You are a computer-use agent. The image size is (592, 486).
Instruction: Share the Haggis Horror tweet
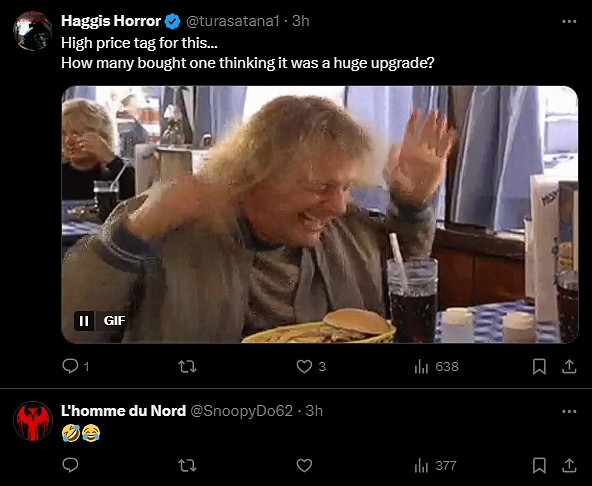(x=569, y=366)
